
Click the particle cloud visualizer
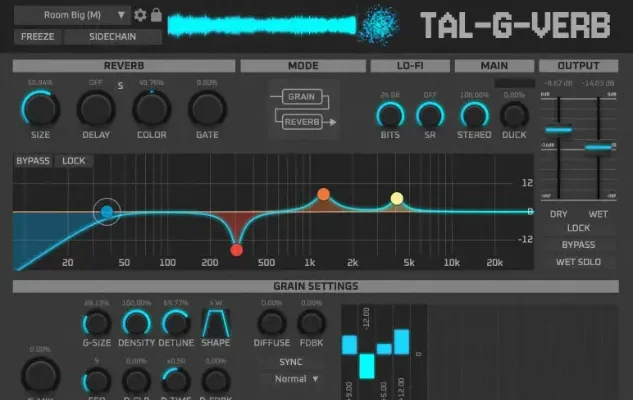(x=380, y=24)
